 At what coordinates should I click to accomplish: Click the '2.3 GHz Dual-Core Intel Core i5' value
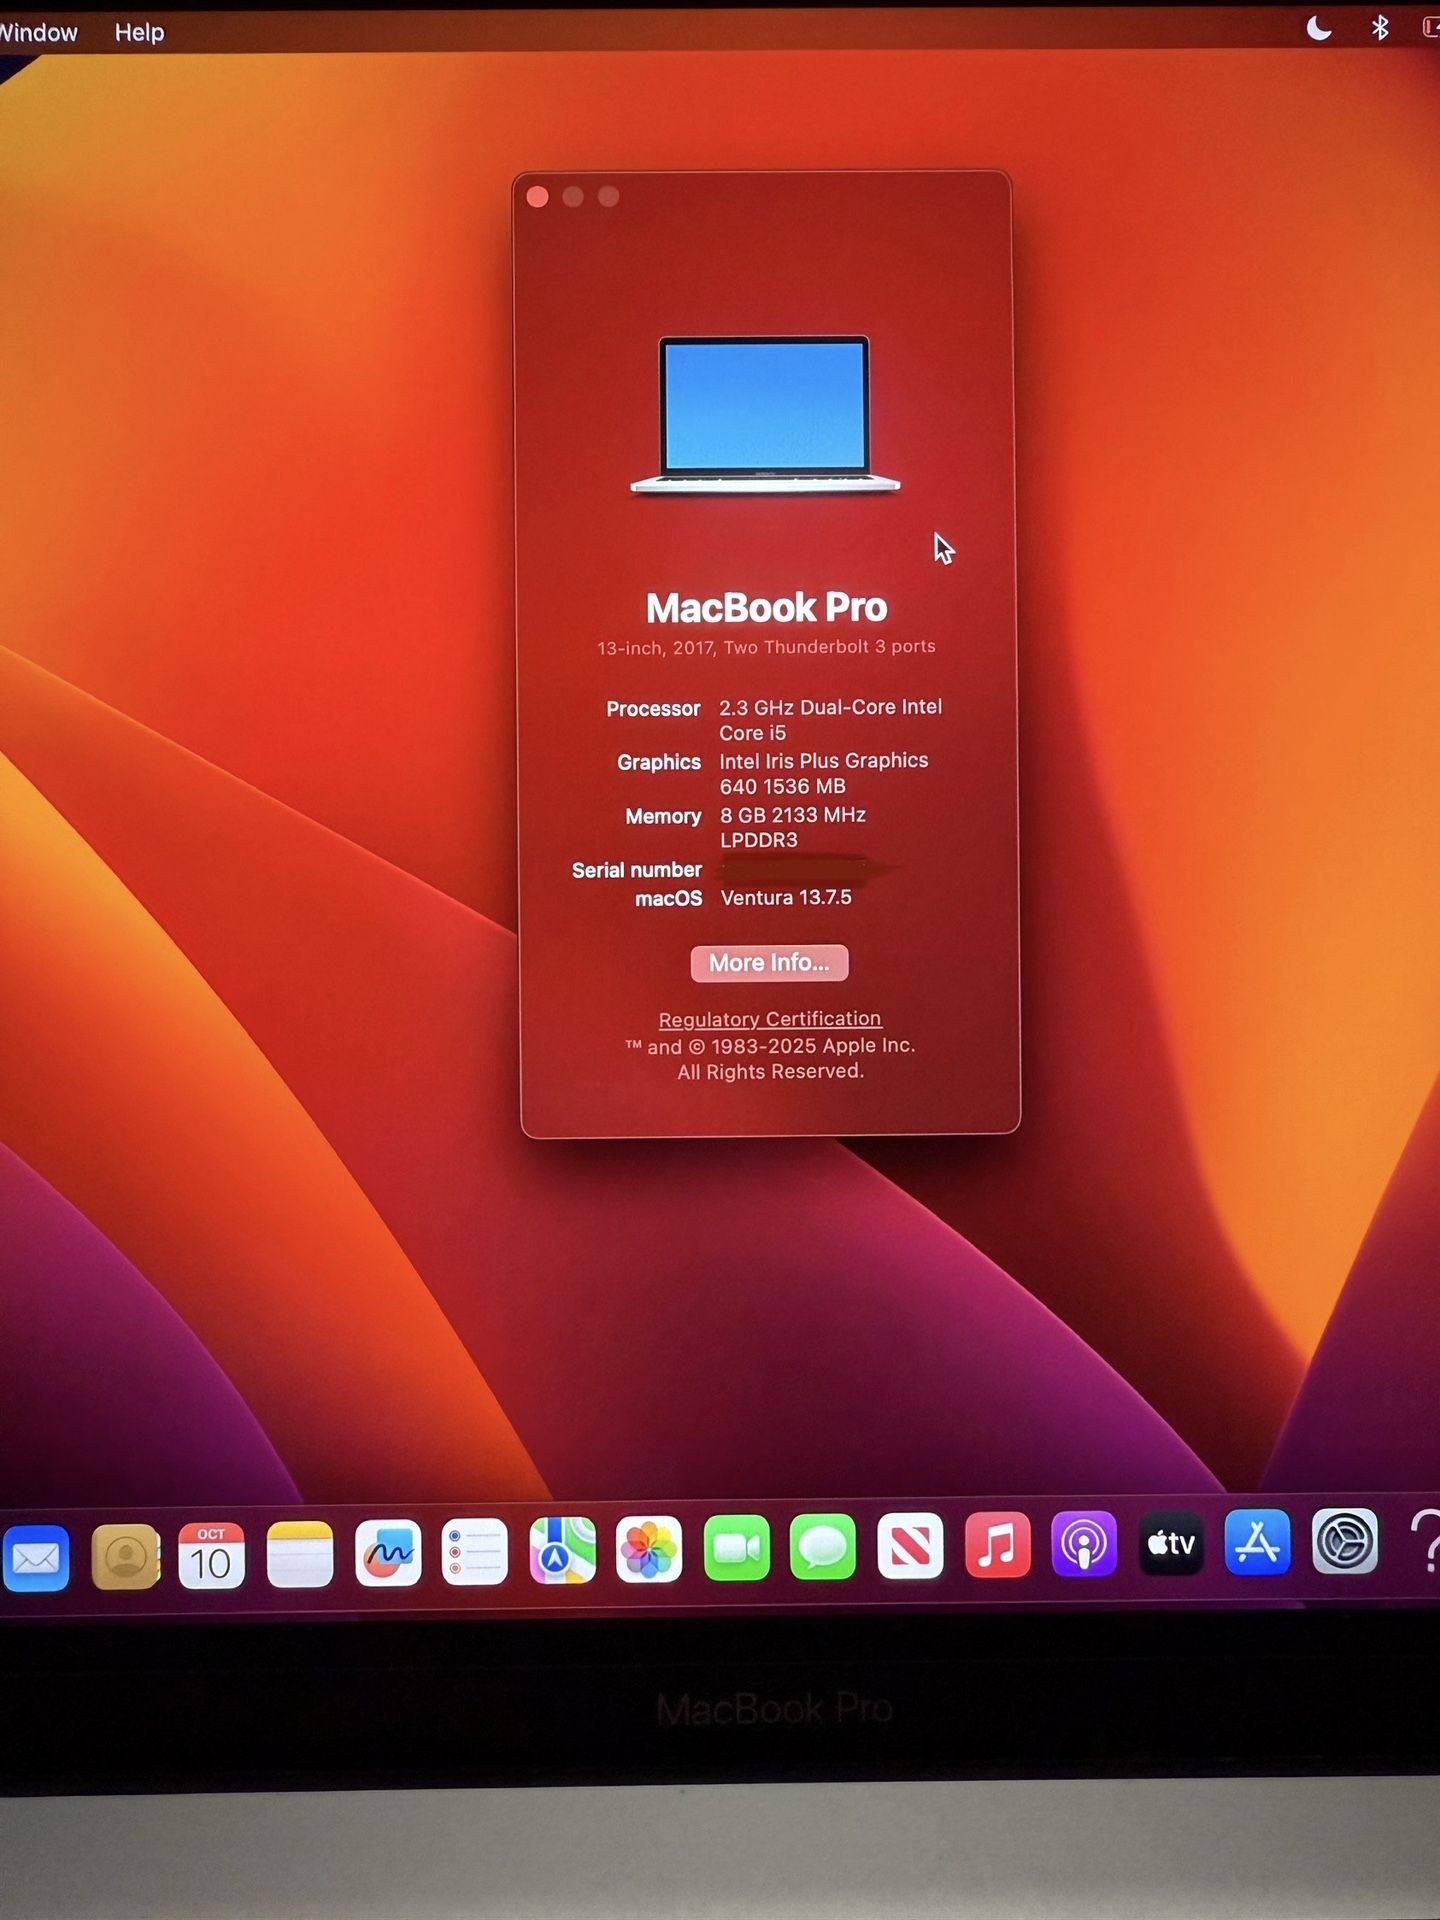tap(830, 720)
